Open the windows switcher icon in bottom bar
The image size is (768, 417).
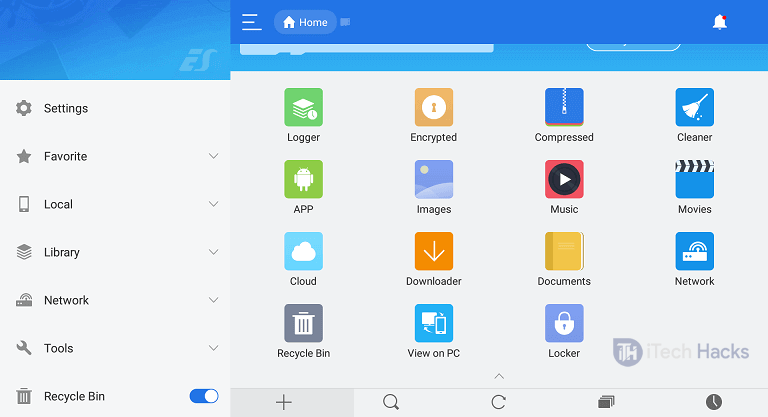coord(606,402)
